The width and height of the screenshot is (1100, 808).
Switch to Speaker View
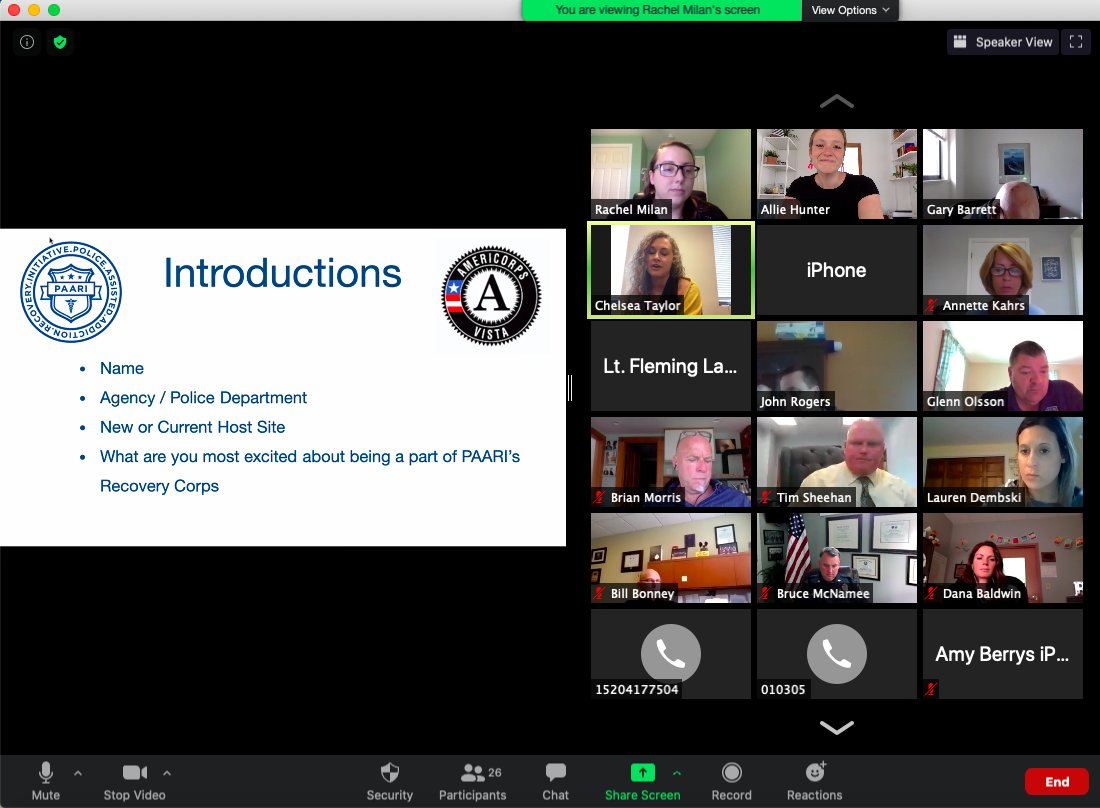(x=1002, y=42)
